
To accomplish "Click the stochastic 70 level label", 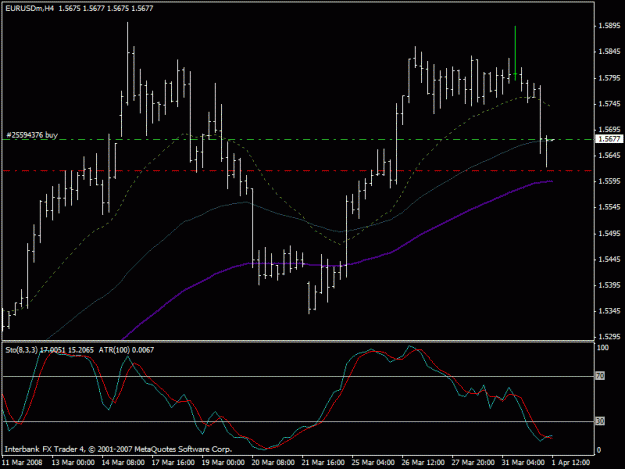I will pyautogui.click(x=600, y=376).
